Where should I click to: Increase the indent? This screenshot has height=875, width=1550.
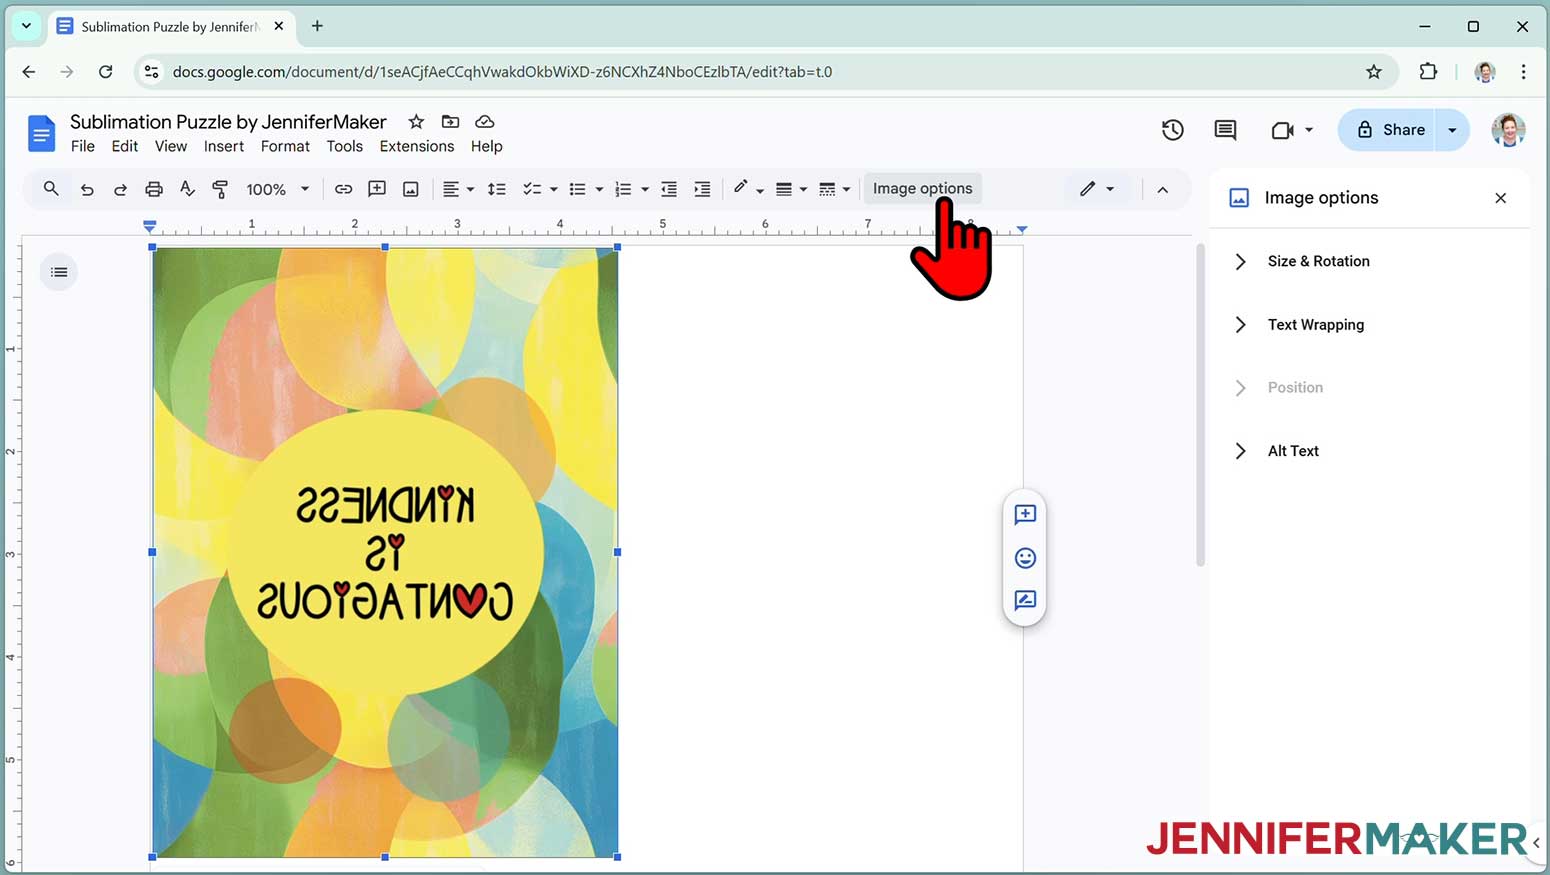click(x=703, y=189)
